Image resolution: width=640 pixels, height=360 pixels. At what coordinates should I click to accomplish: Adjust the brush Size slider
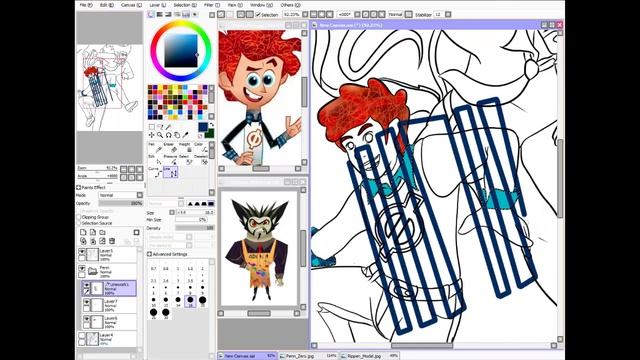click(x=195, y=212)
